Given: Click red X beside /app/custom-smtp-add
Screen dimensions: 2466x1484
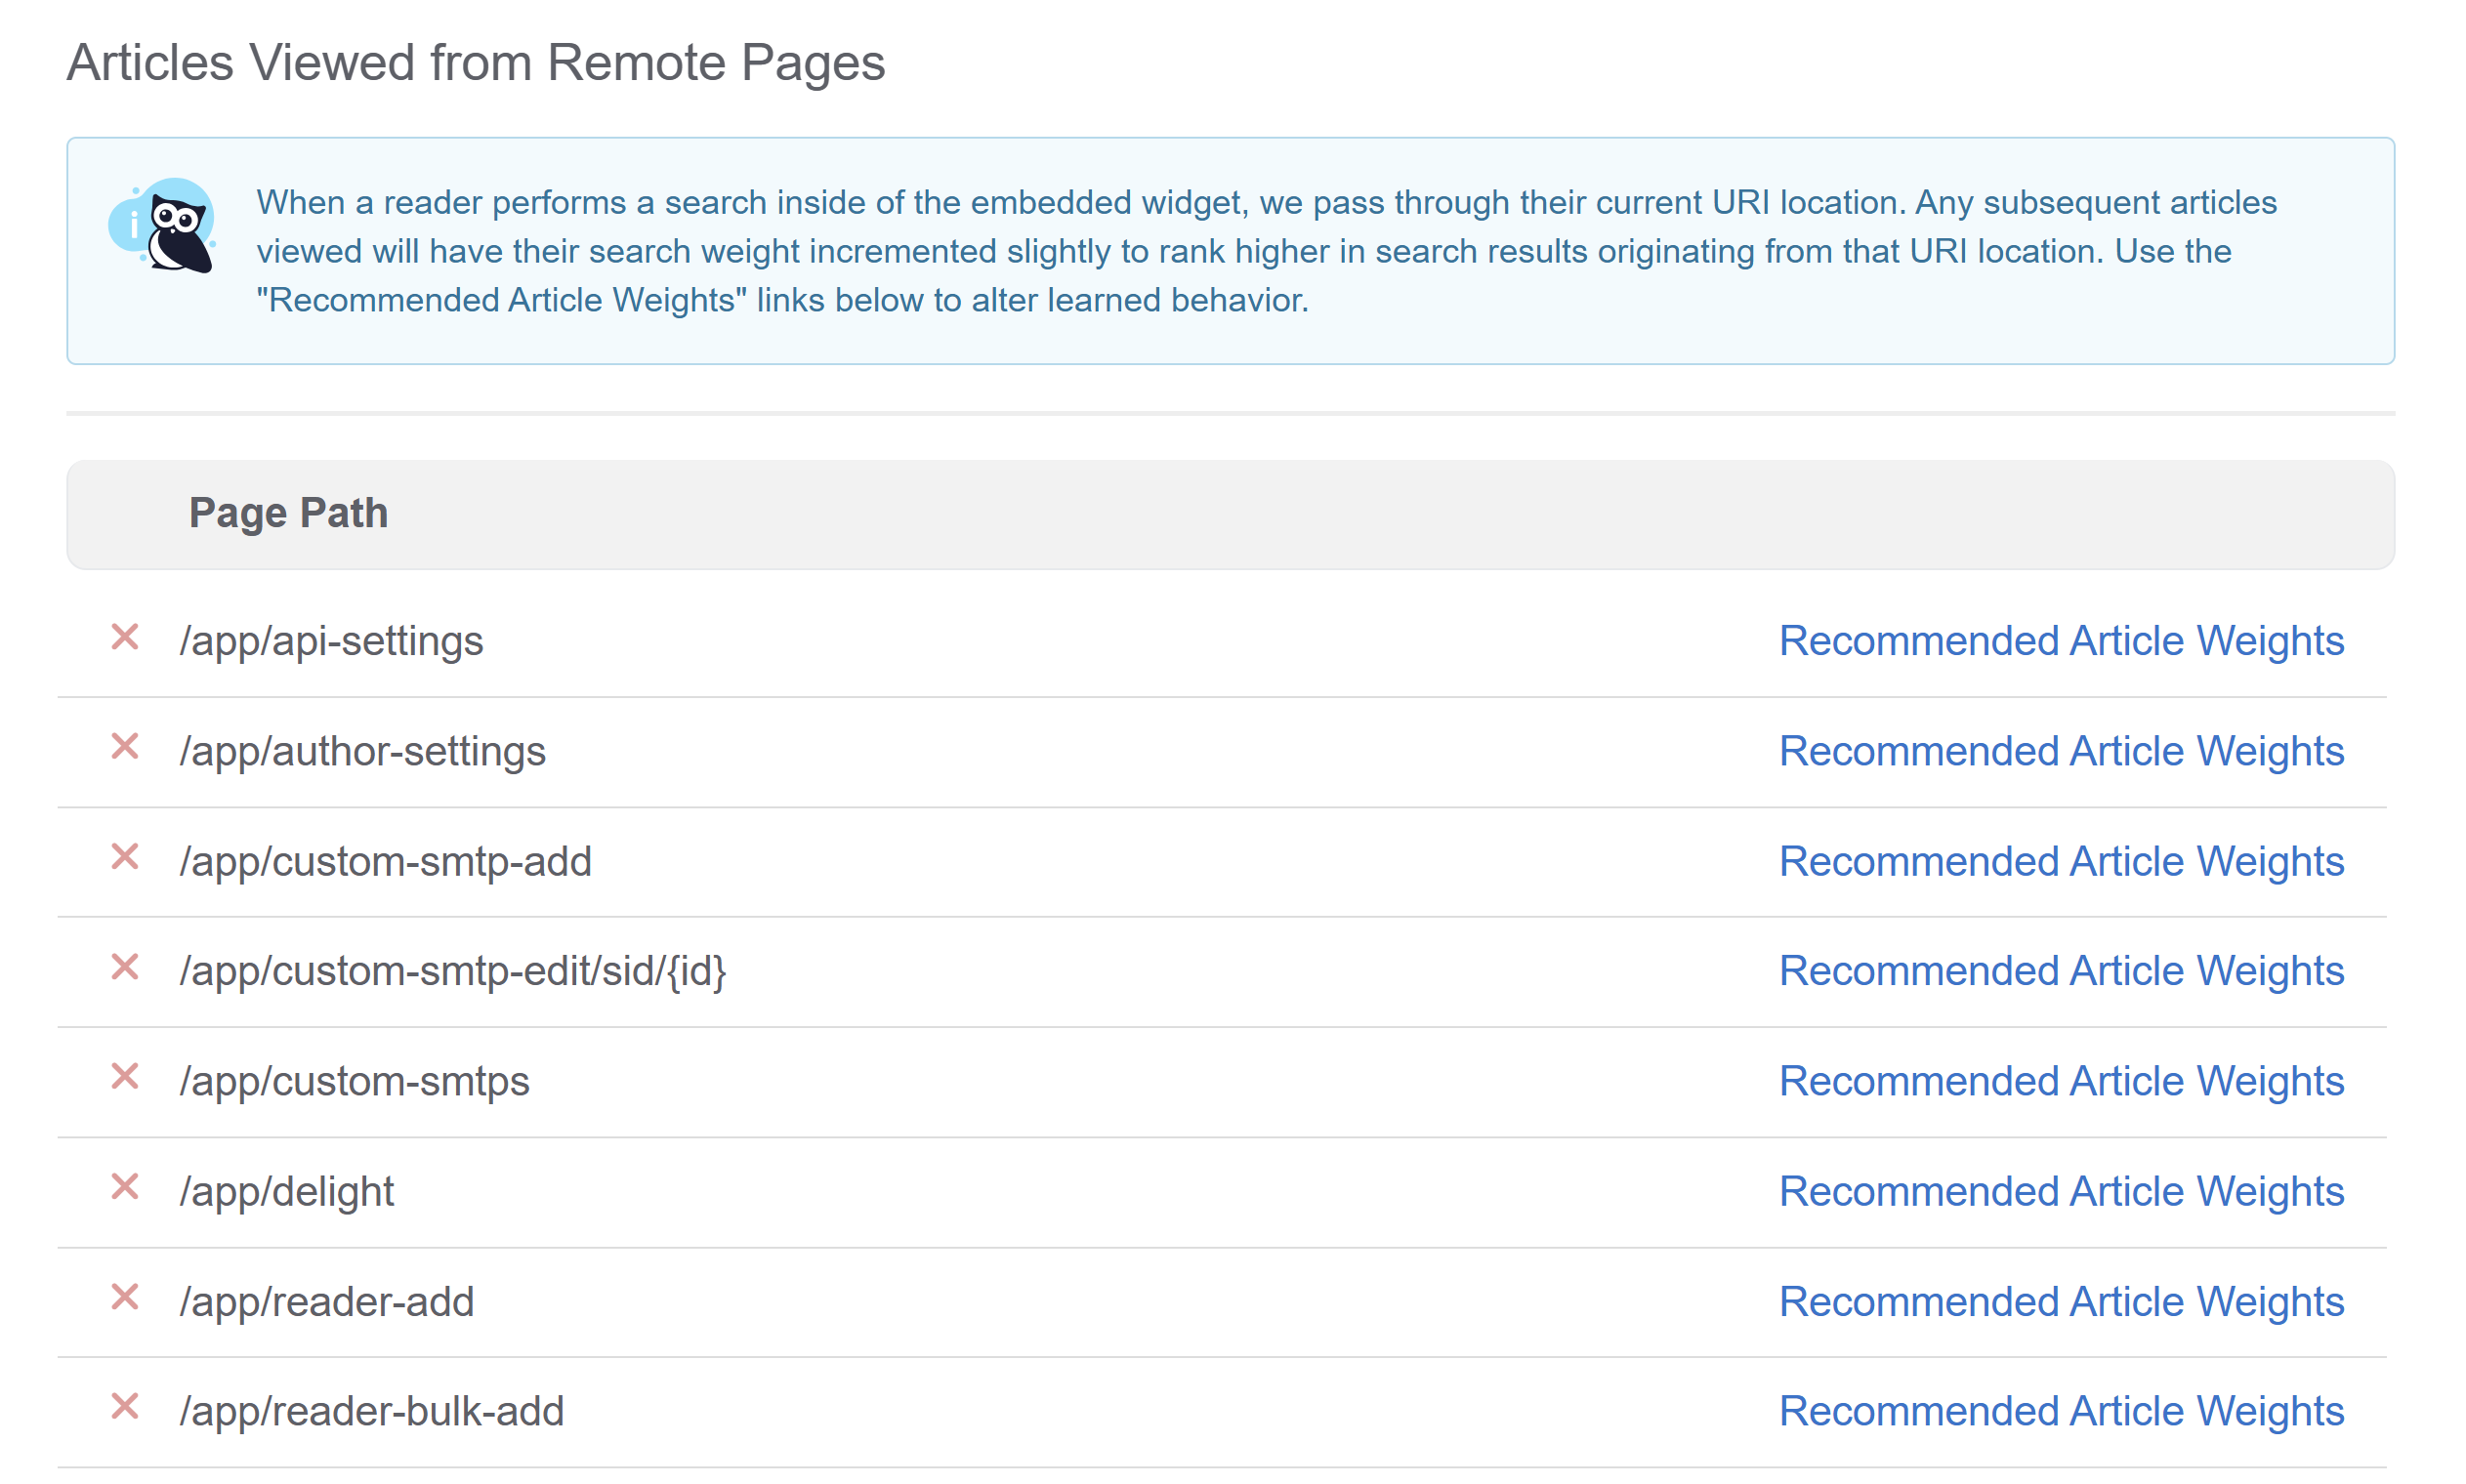Looking at the screenshot, I should pos(125,857).
